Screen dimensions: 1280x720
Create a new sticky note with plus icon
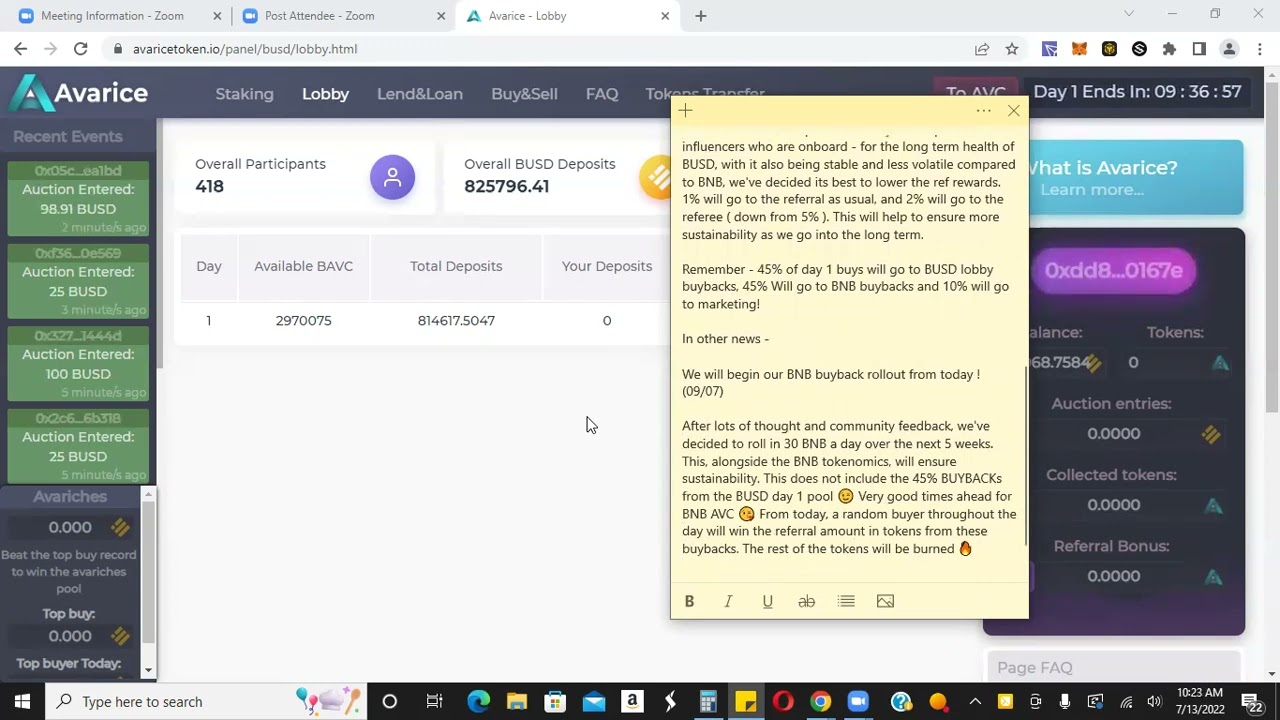(685, 111)
